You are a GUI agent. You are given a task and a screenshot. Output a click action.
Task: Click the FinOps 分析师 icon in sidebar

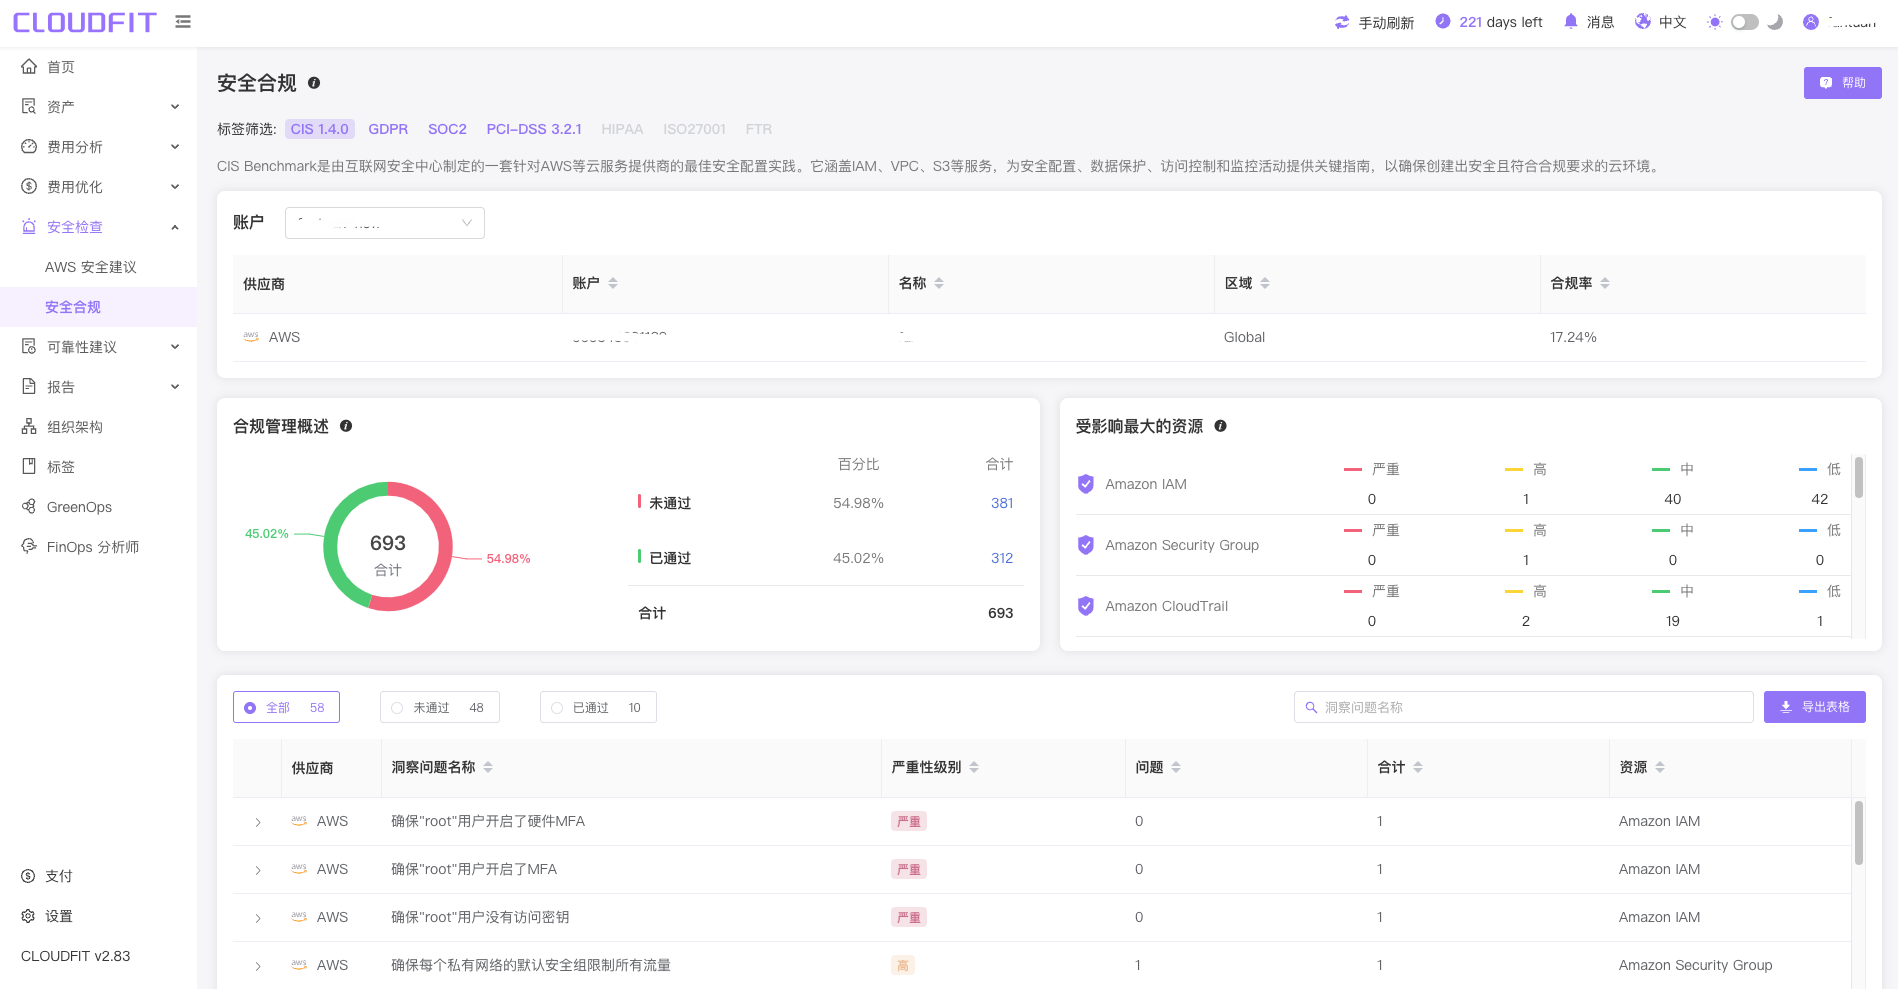[29, 547]
